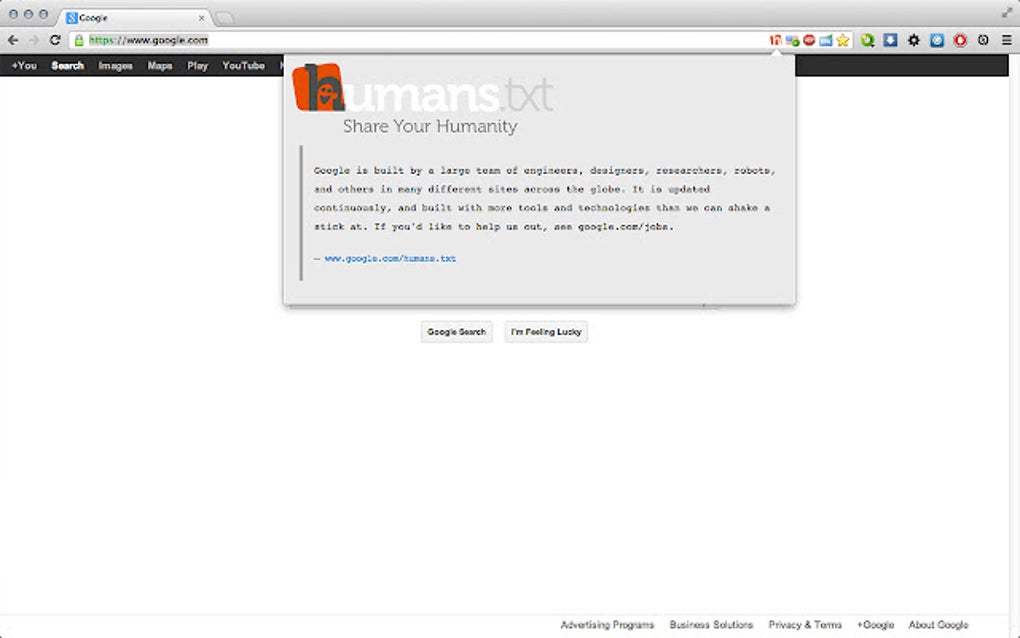Click the red Opera-style extension icon
This screenshot has width=1020, height=638.
(959, 40)
